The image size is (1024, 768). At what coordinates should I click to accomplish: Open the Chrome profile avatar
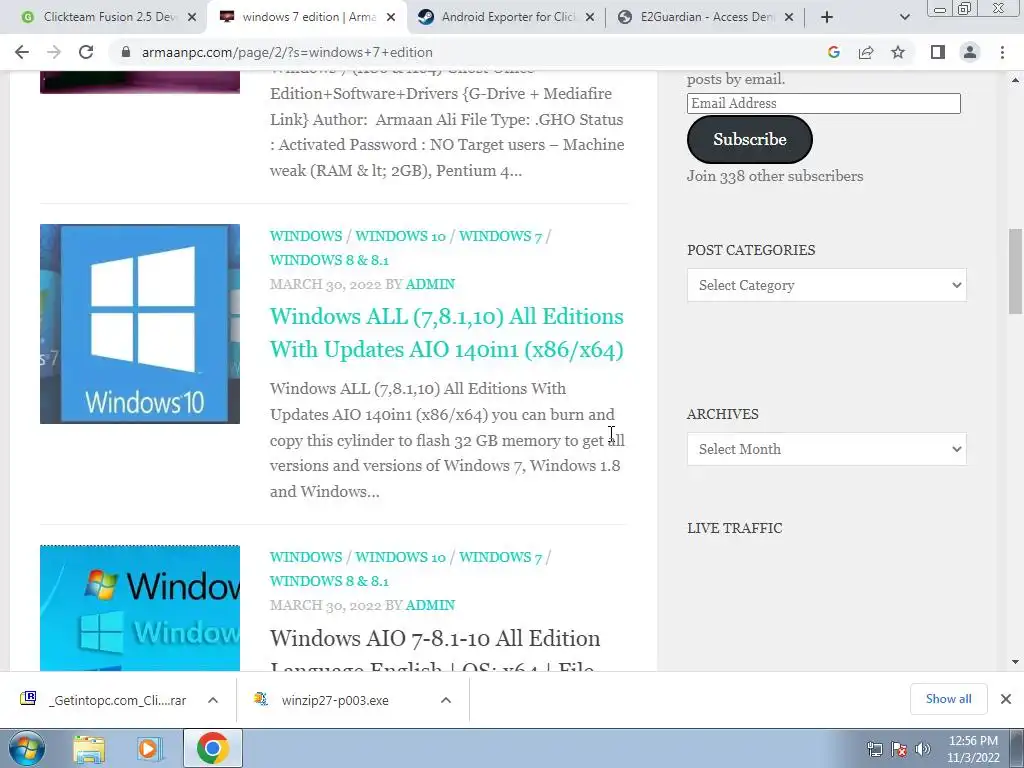pyautogui.click(x=970, y=52)
